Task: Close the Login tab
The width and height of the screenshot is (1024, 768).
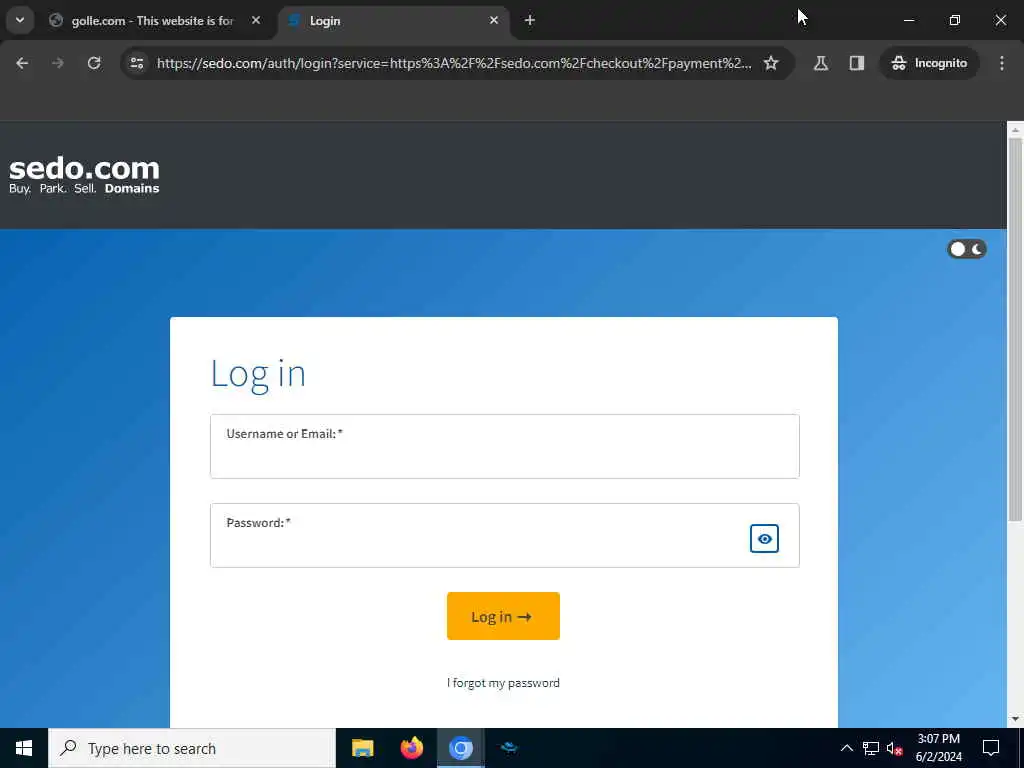Action: 494,20
